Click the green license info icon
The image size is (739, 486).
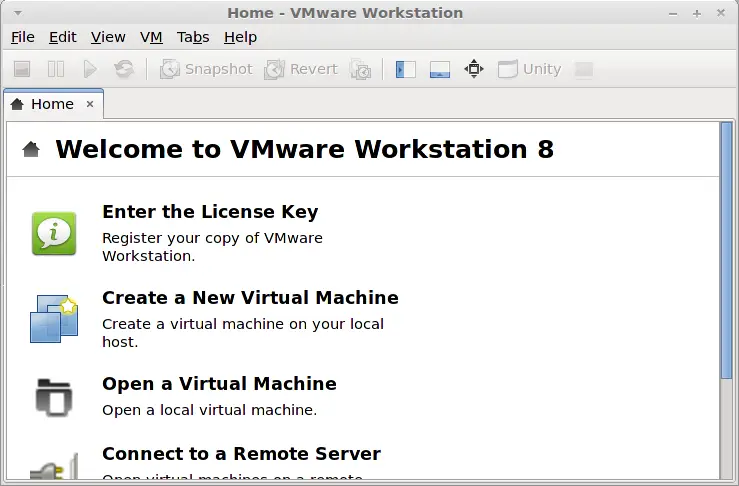tap(54, 233)
